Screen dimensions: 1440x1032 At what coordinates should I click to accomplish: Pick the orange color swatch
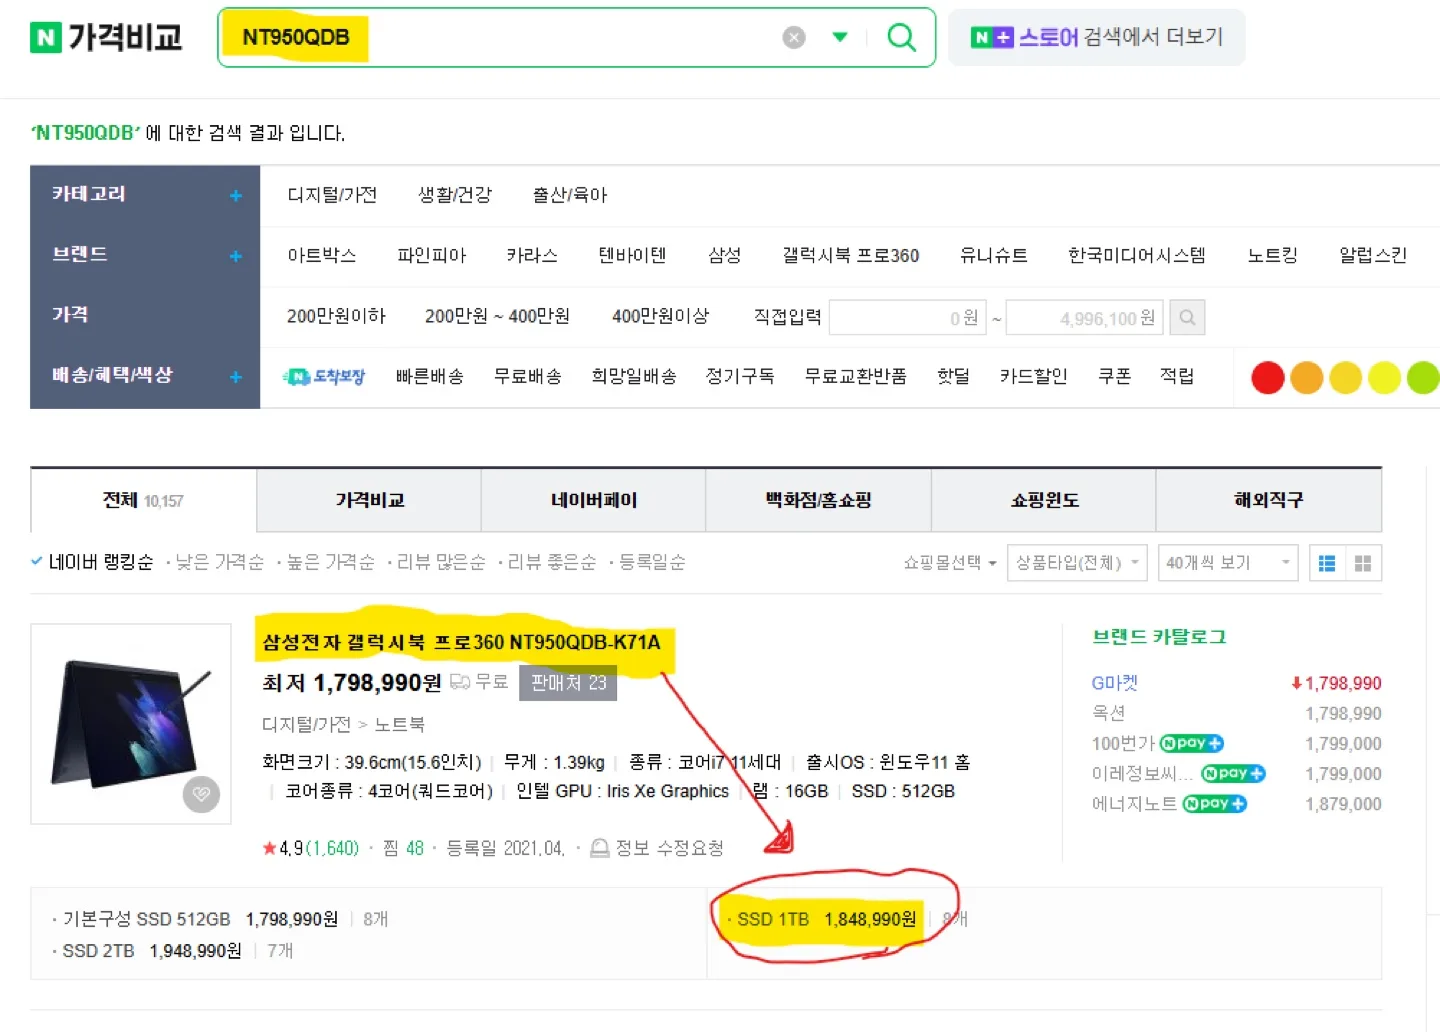(x=1307, y=378)
